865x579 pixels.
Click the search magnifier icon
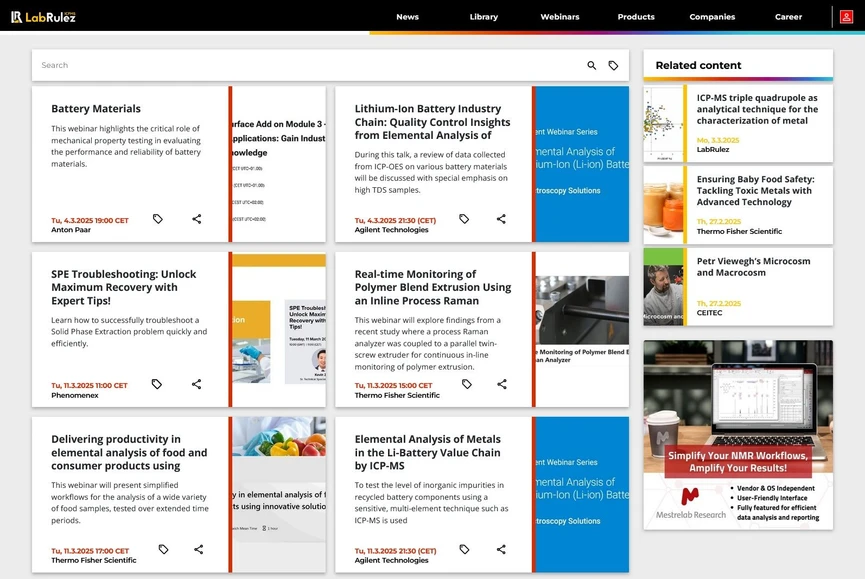pos(591,66)
